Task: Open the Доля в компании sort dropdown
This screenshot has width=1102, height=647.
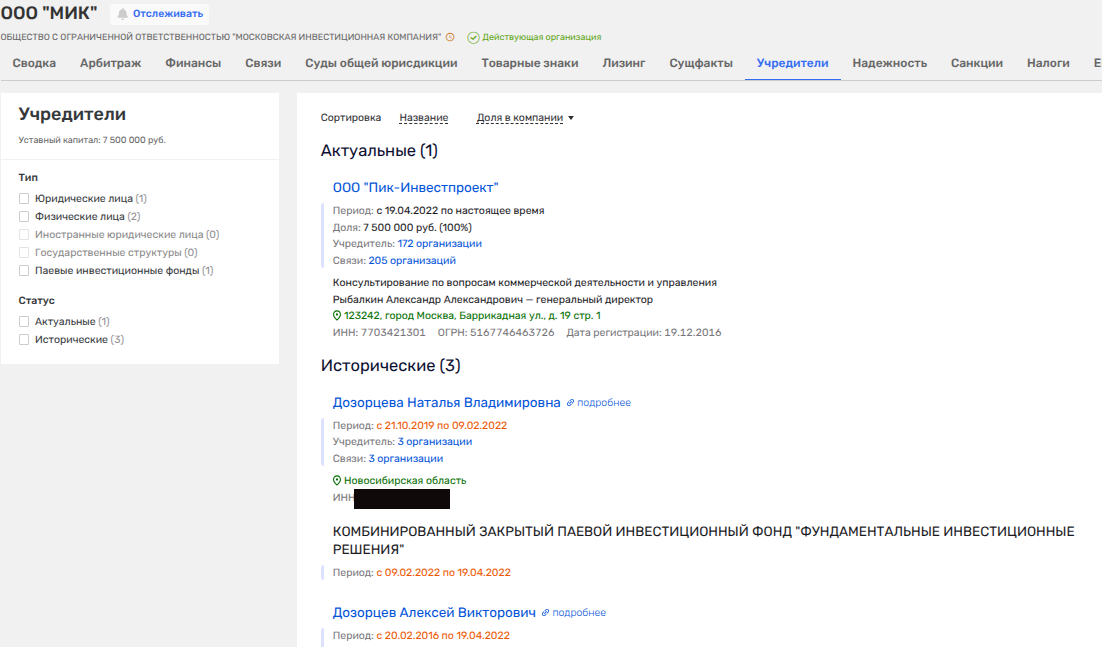Action: pos(525,118)
